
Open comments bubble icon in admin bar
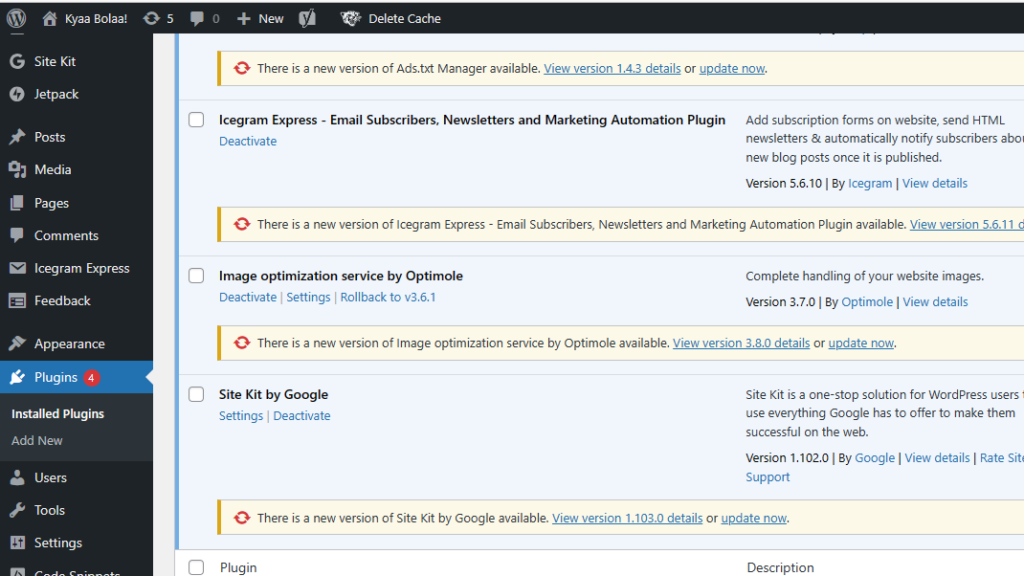(x=197, y=18)
